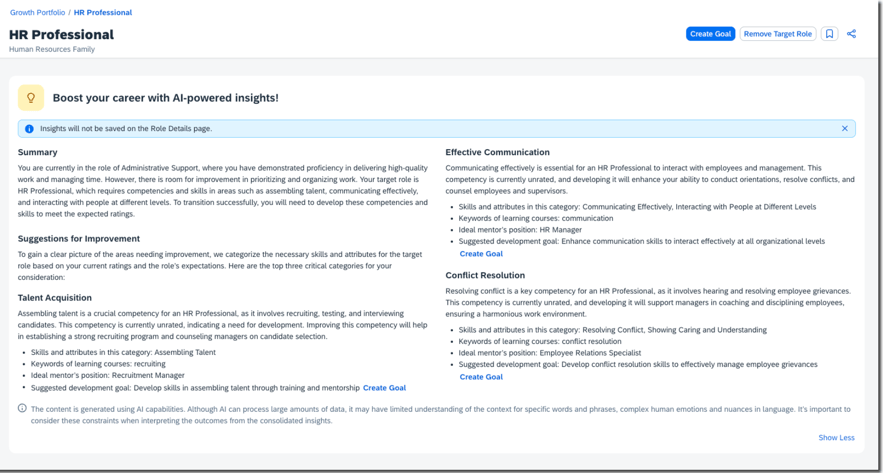Viewport: 883px width, 473px height.
Task: Click HR Professional breadcrumb item
Action: [103, 13]
